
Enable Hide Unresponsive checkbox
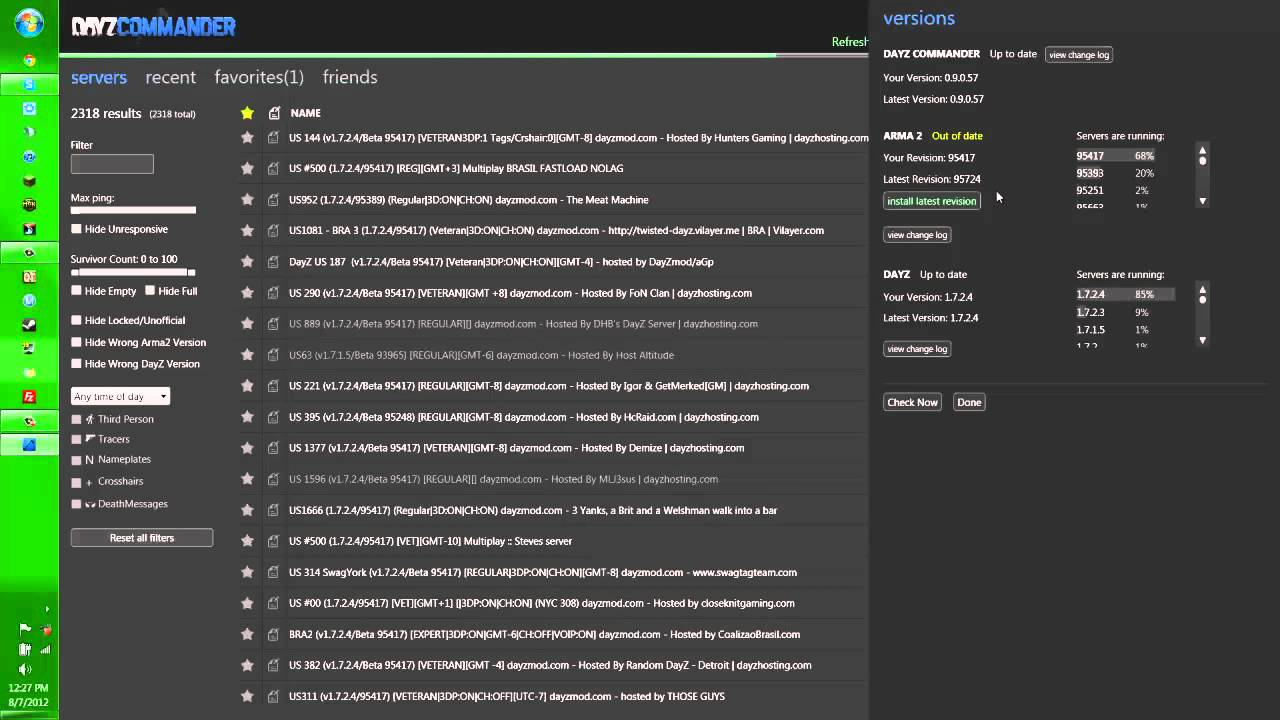click(76, 229)
